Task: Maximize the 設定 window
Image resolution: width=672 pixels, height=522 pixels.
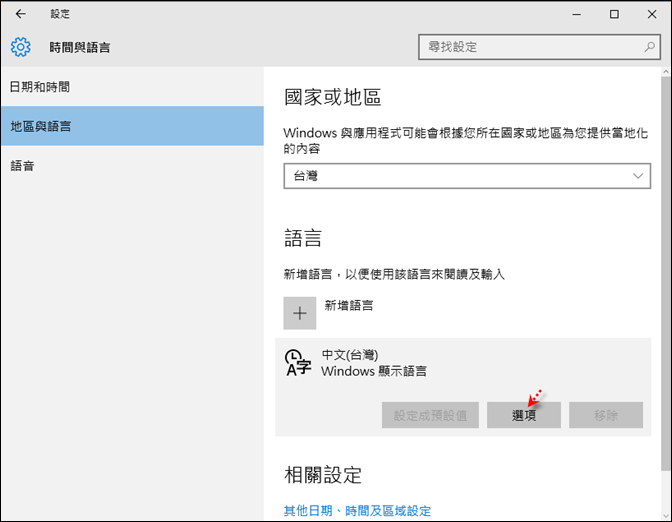Action: click(614, 14)
